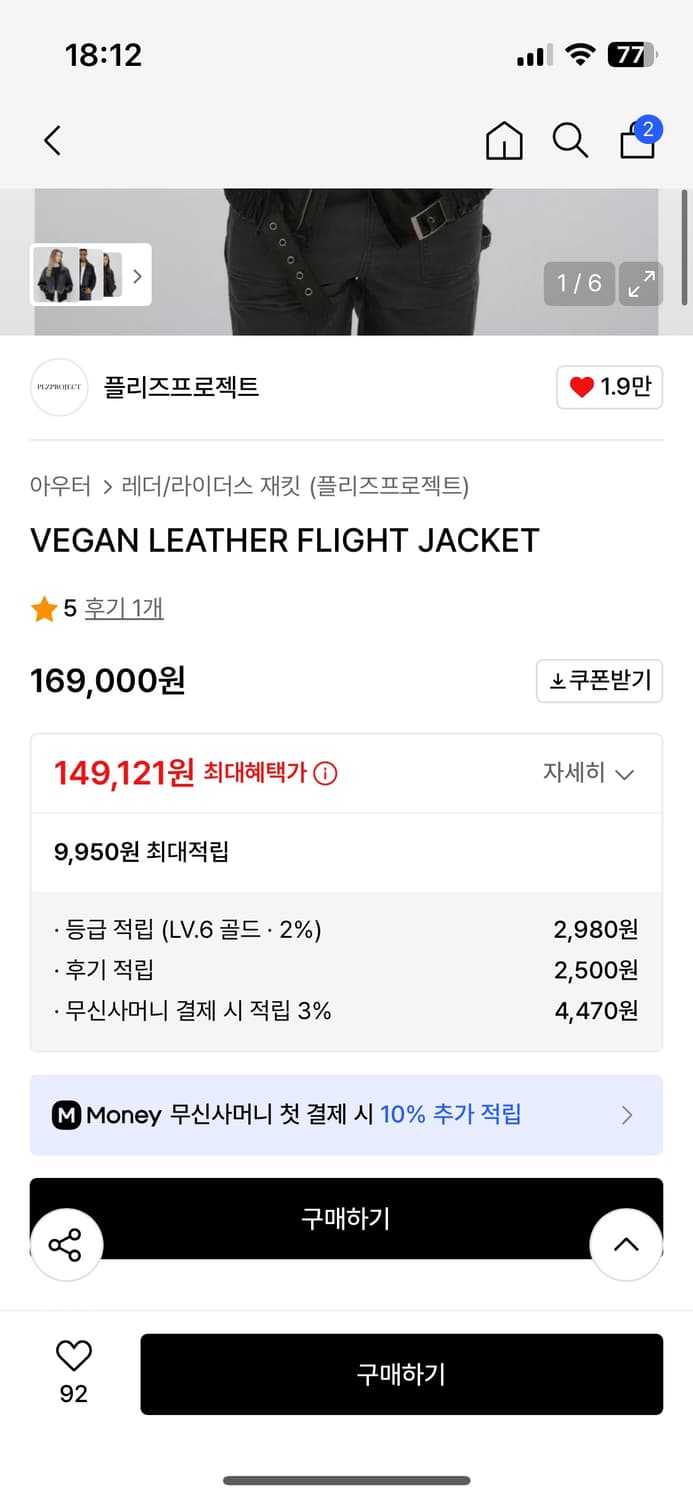Expand price details via 자세히 chevron

click(x=590, y=772)
